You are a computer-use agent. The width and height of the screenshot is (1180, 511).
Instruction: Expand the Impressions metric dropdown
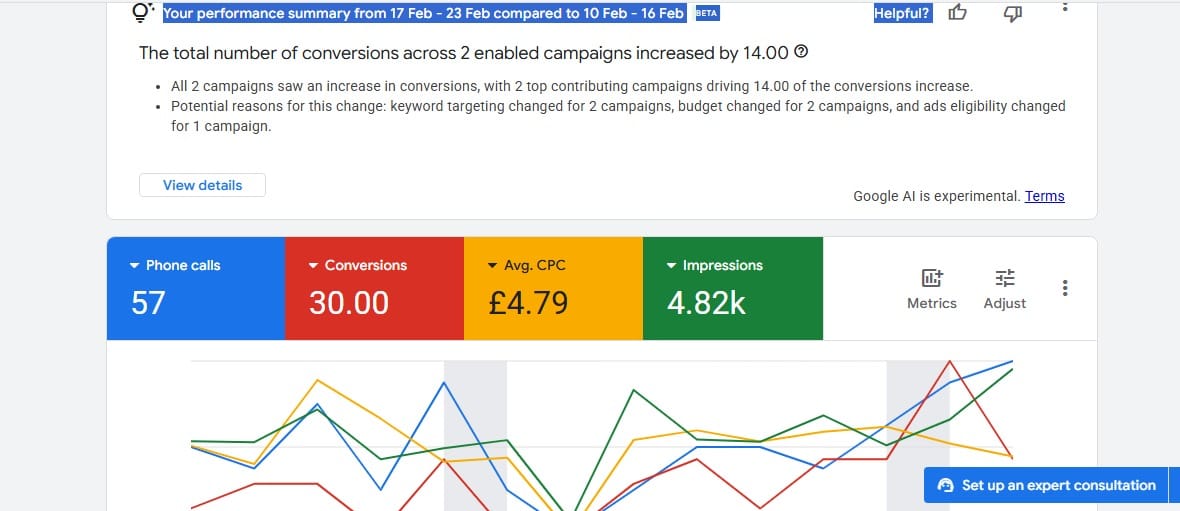pyautogui.click(x=714, y=266)
